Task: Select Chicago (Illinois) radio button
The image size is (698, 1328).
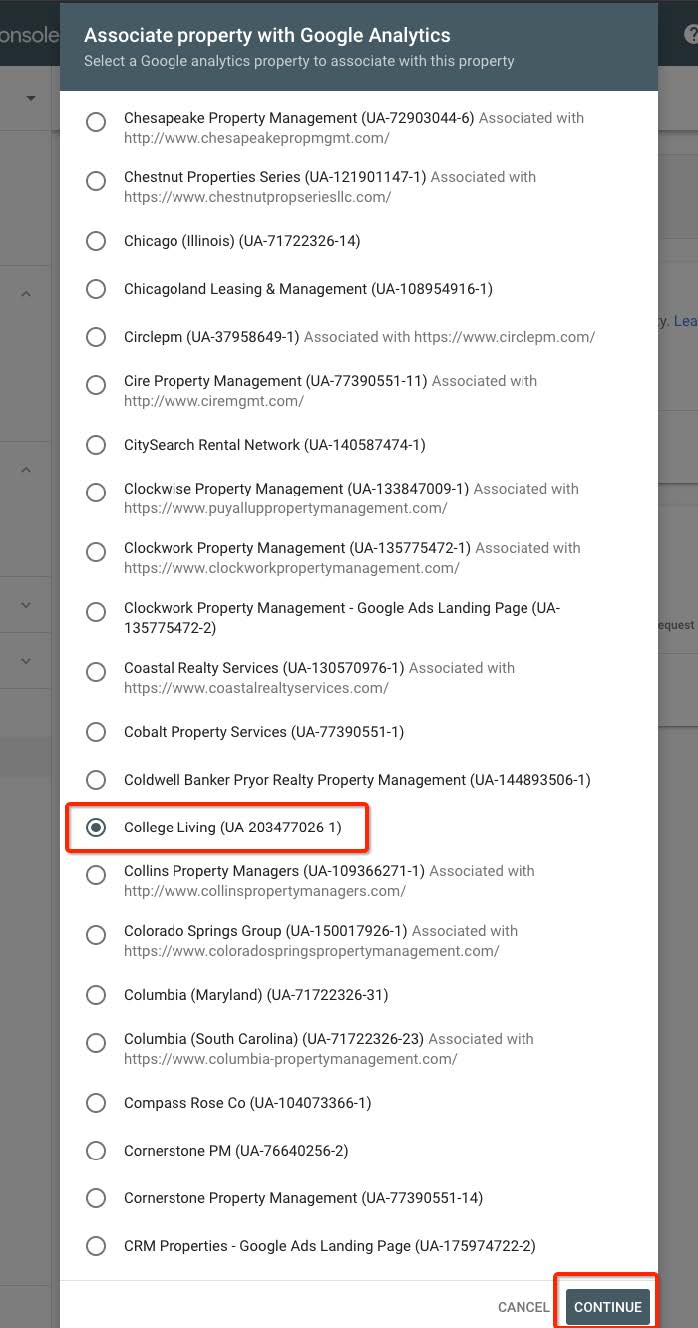Action: click(x=96, y=241)
